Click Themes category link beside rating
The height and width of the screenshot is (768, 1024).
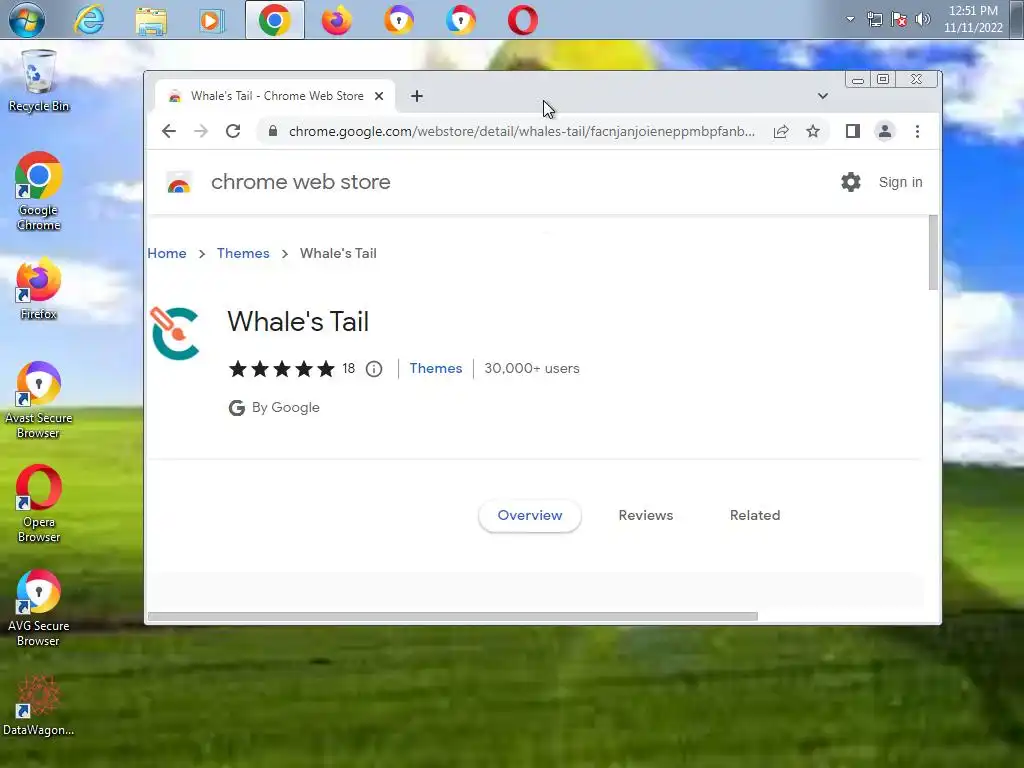click(x=436, y=368)
